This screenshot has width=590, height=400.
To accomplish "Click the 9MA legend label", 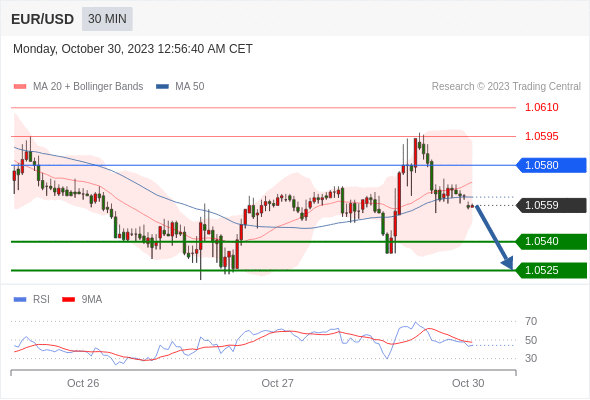I will tap(92, 300).
